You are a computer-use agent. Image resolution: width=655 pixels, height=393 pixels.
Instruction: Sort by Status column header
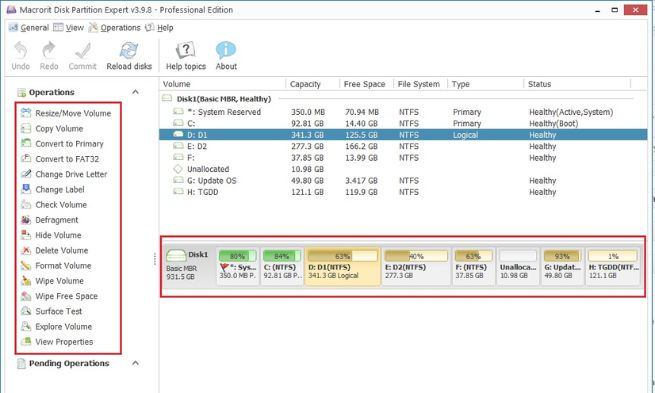point(577,84)
